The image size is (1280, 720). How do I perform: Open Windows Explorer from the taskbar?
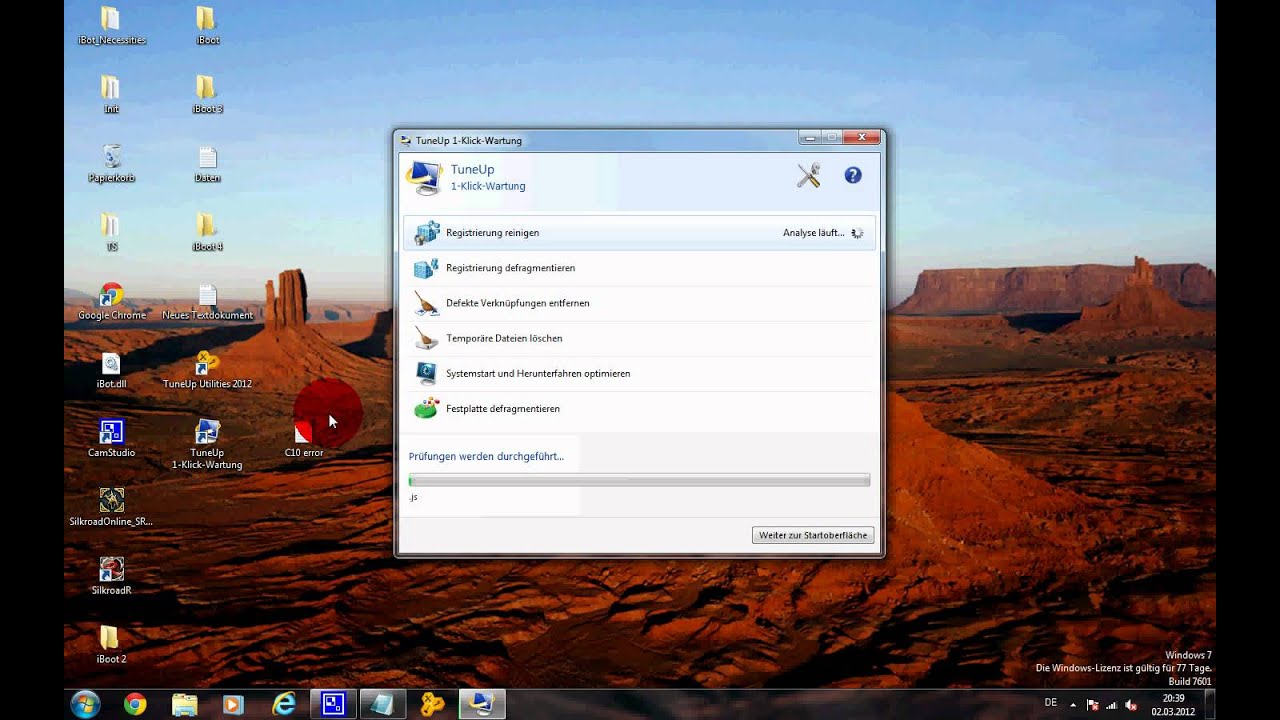(x=184, y=705)
